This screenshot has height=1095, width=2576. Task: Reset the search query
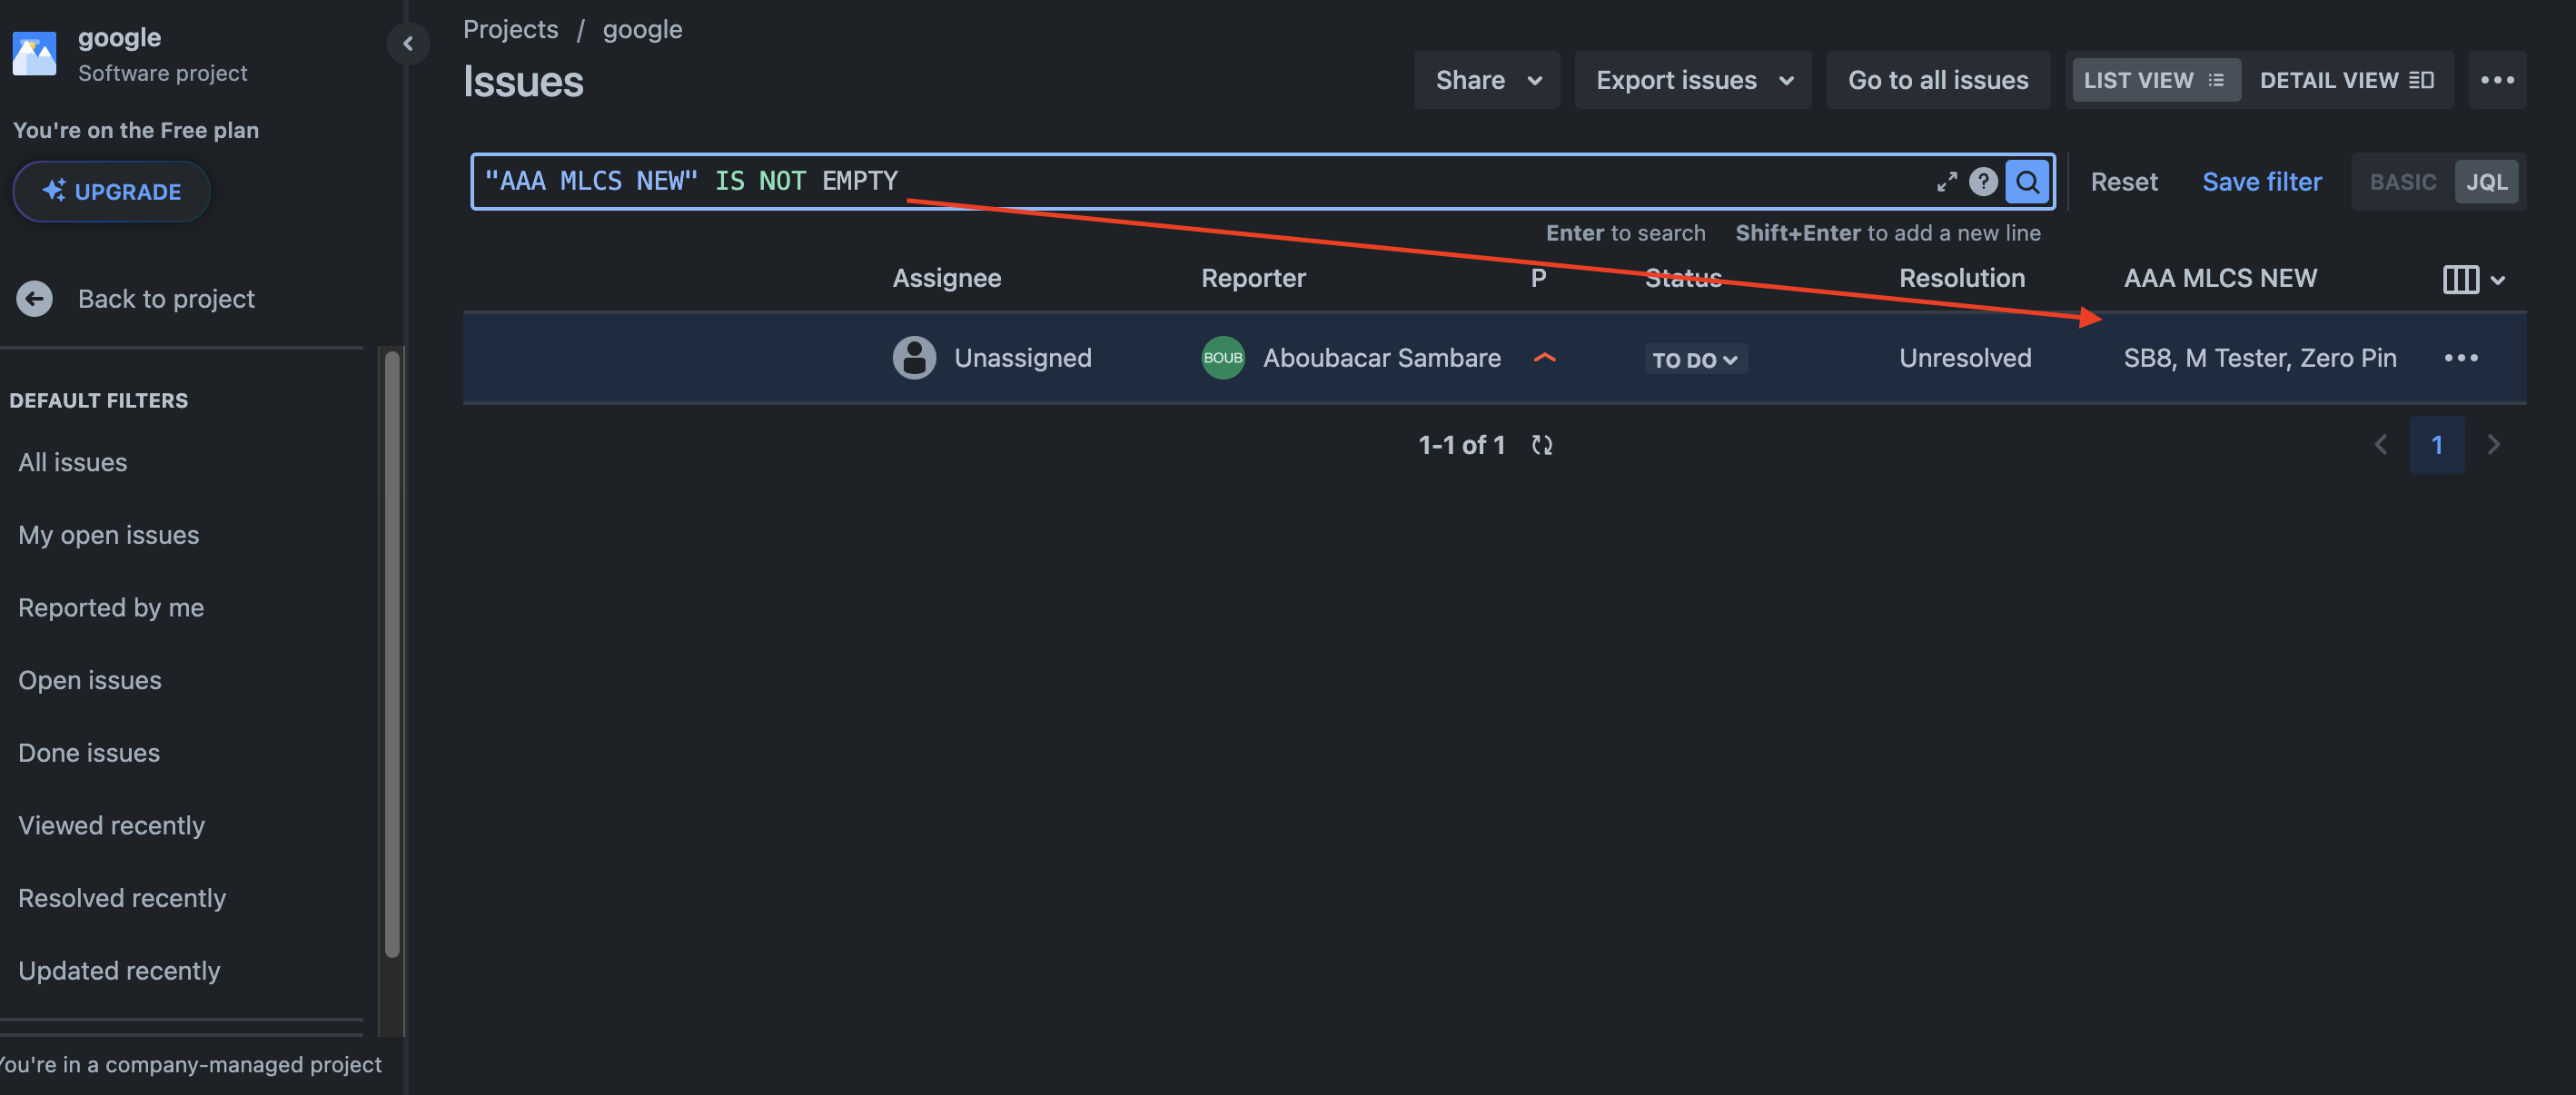[2123, 182]
